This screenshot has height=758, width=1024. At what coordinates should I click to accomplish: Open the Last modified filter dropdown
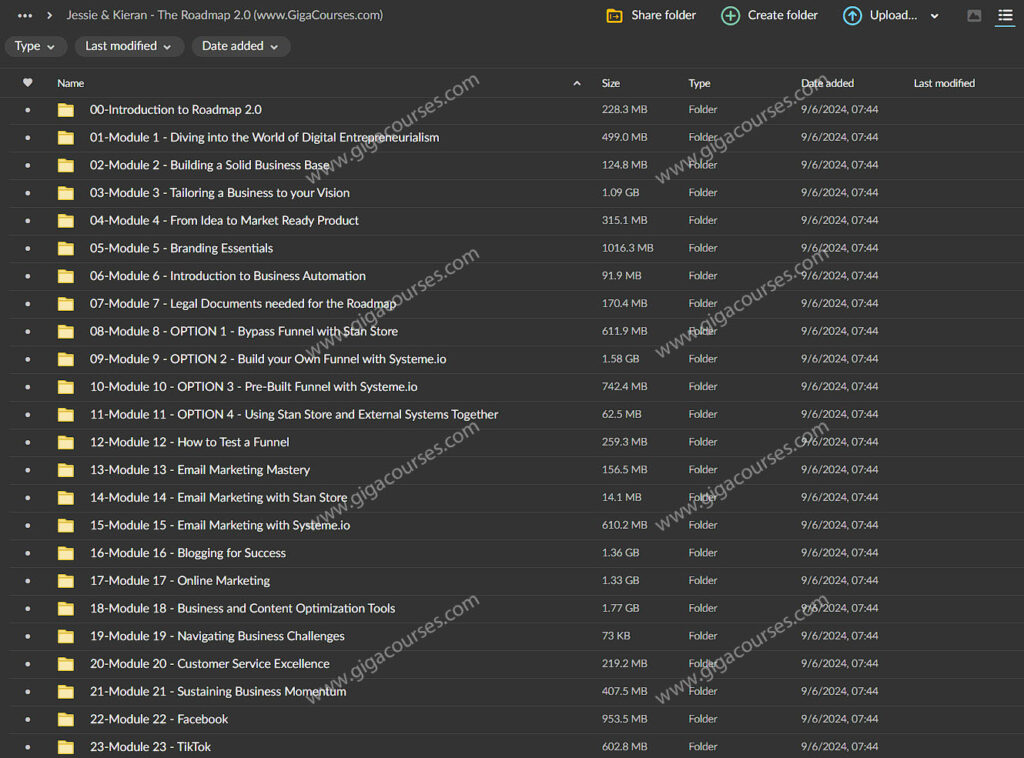point(128,46)
